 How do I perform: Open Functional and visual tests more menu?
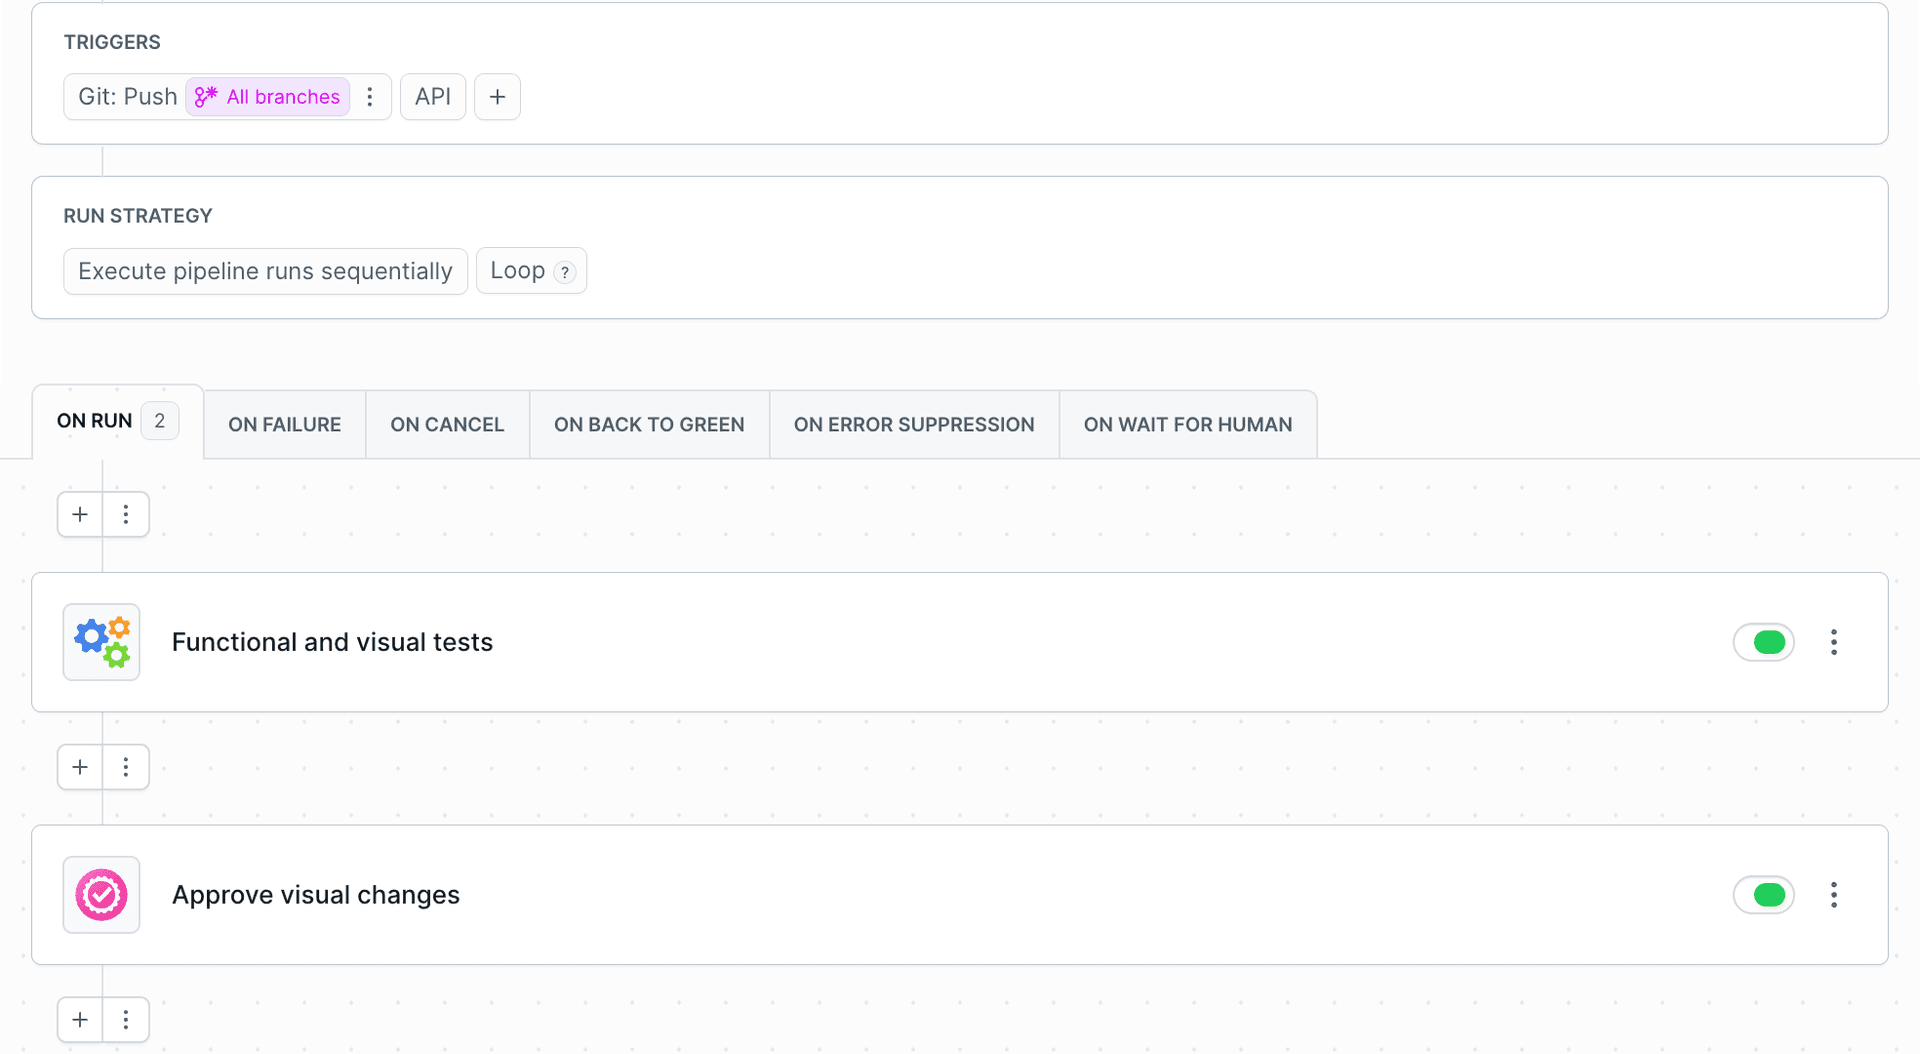(x=1834, y=642)
